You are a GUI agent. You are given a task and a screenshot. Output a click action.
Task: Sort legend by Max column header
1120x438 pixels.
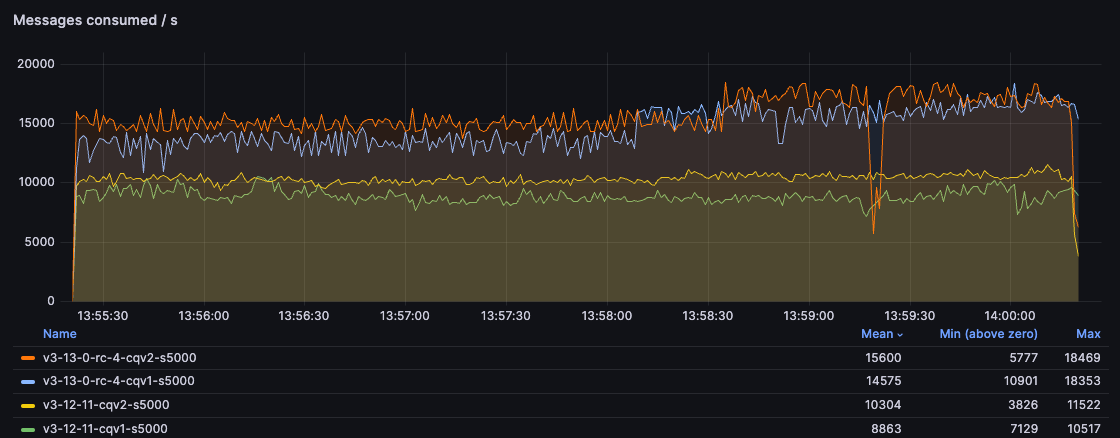(x=1088, y=334)
